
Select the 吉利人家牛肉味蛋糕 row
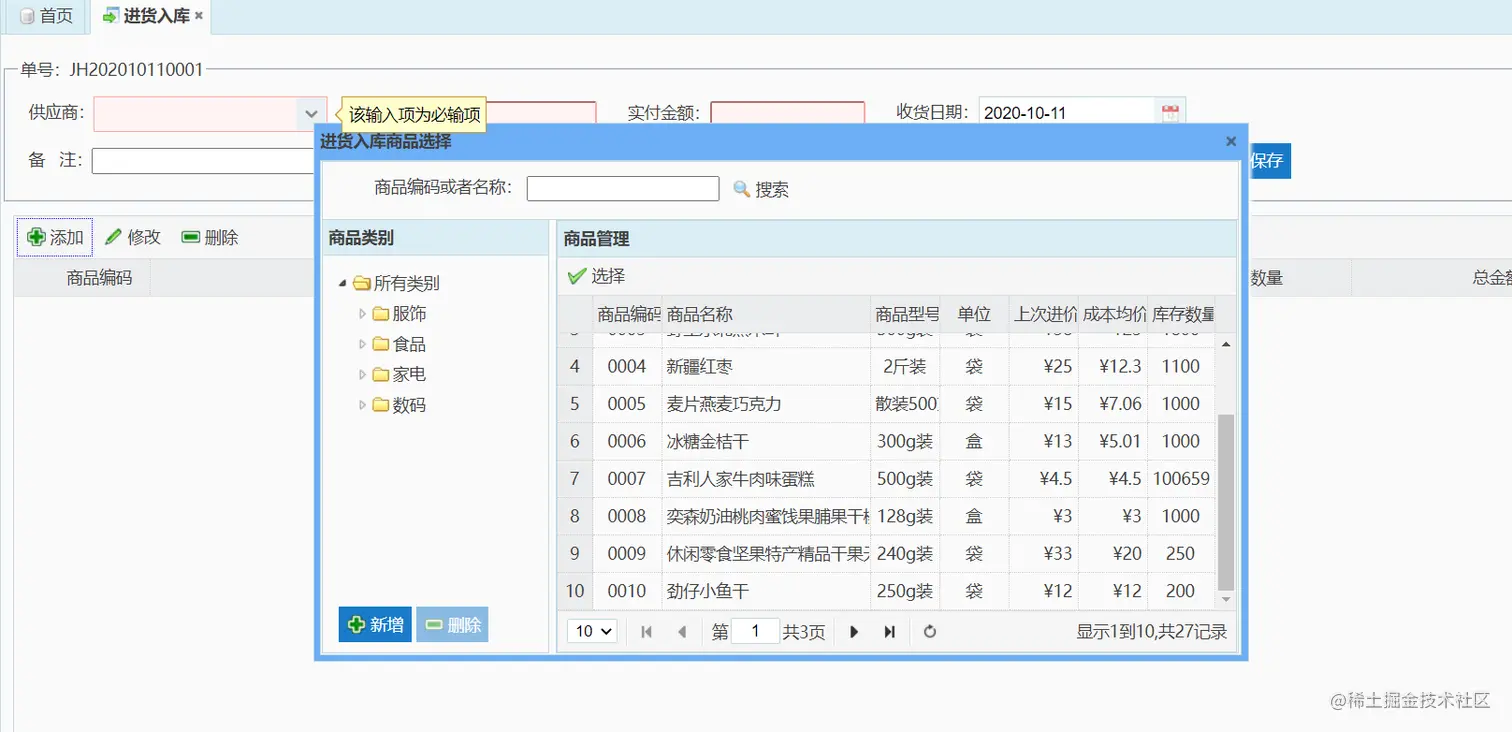tap(886, 479)
